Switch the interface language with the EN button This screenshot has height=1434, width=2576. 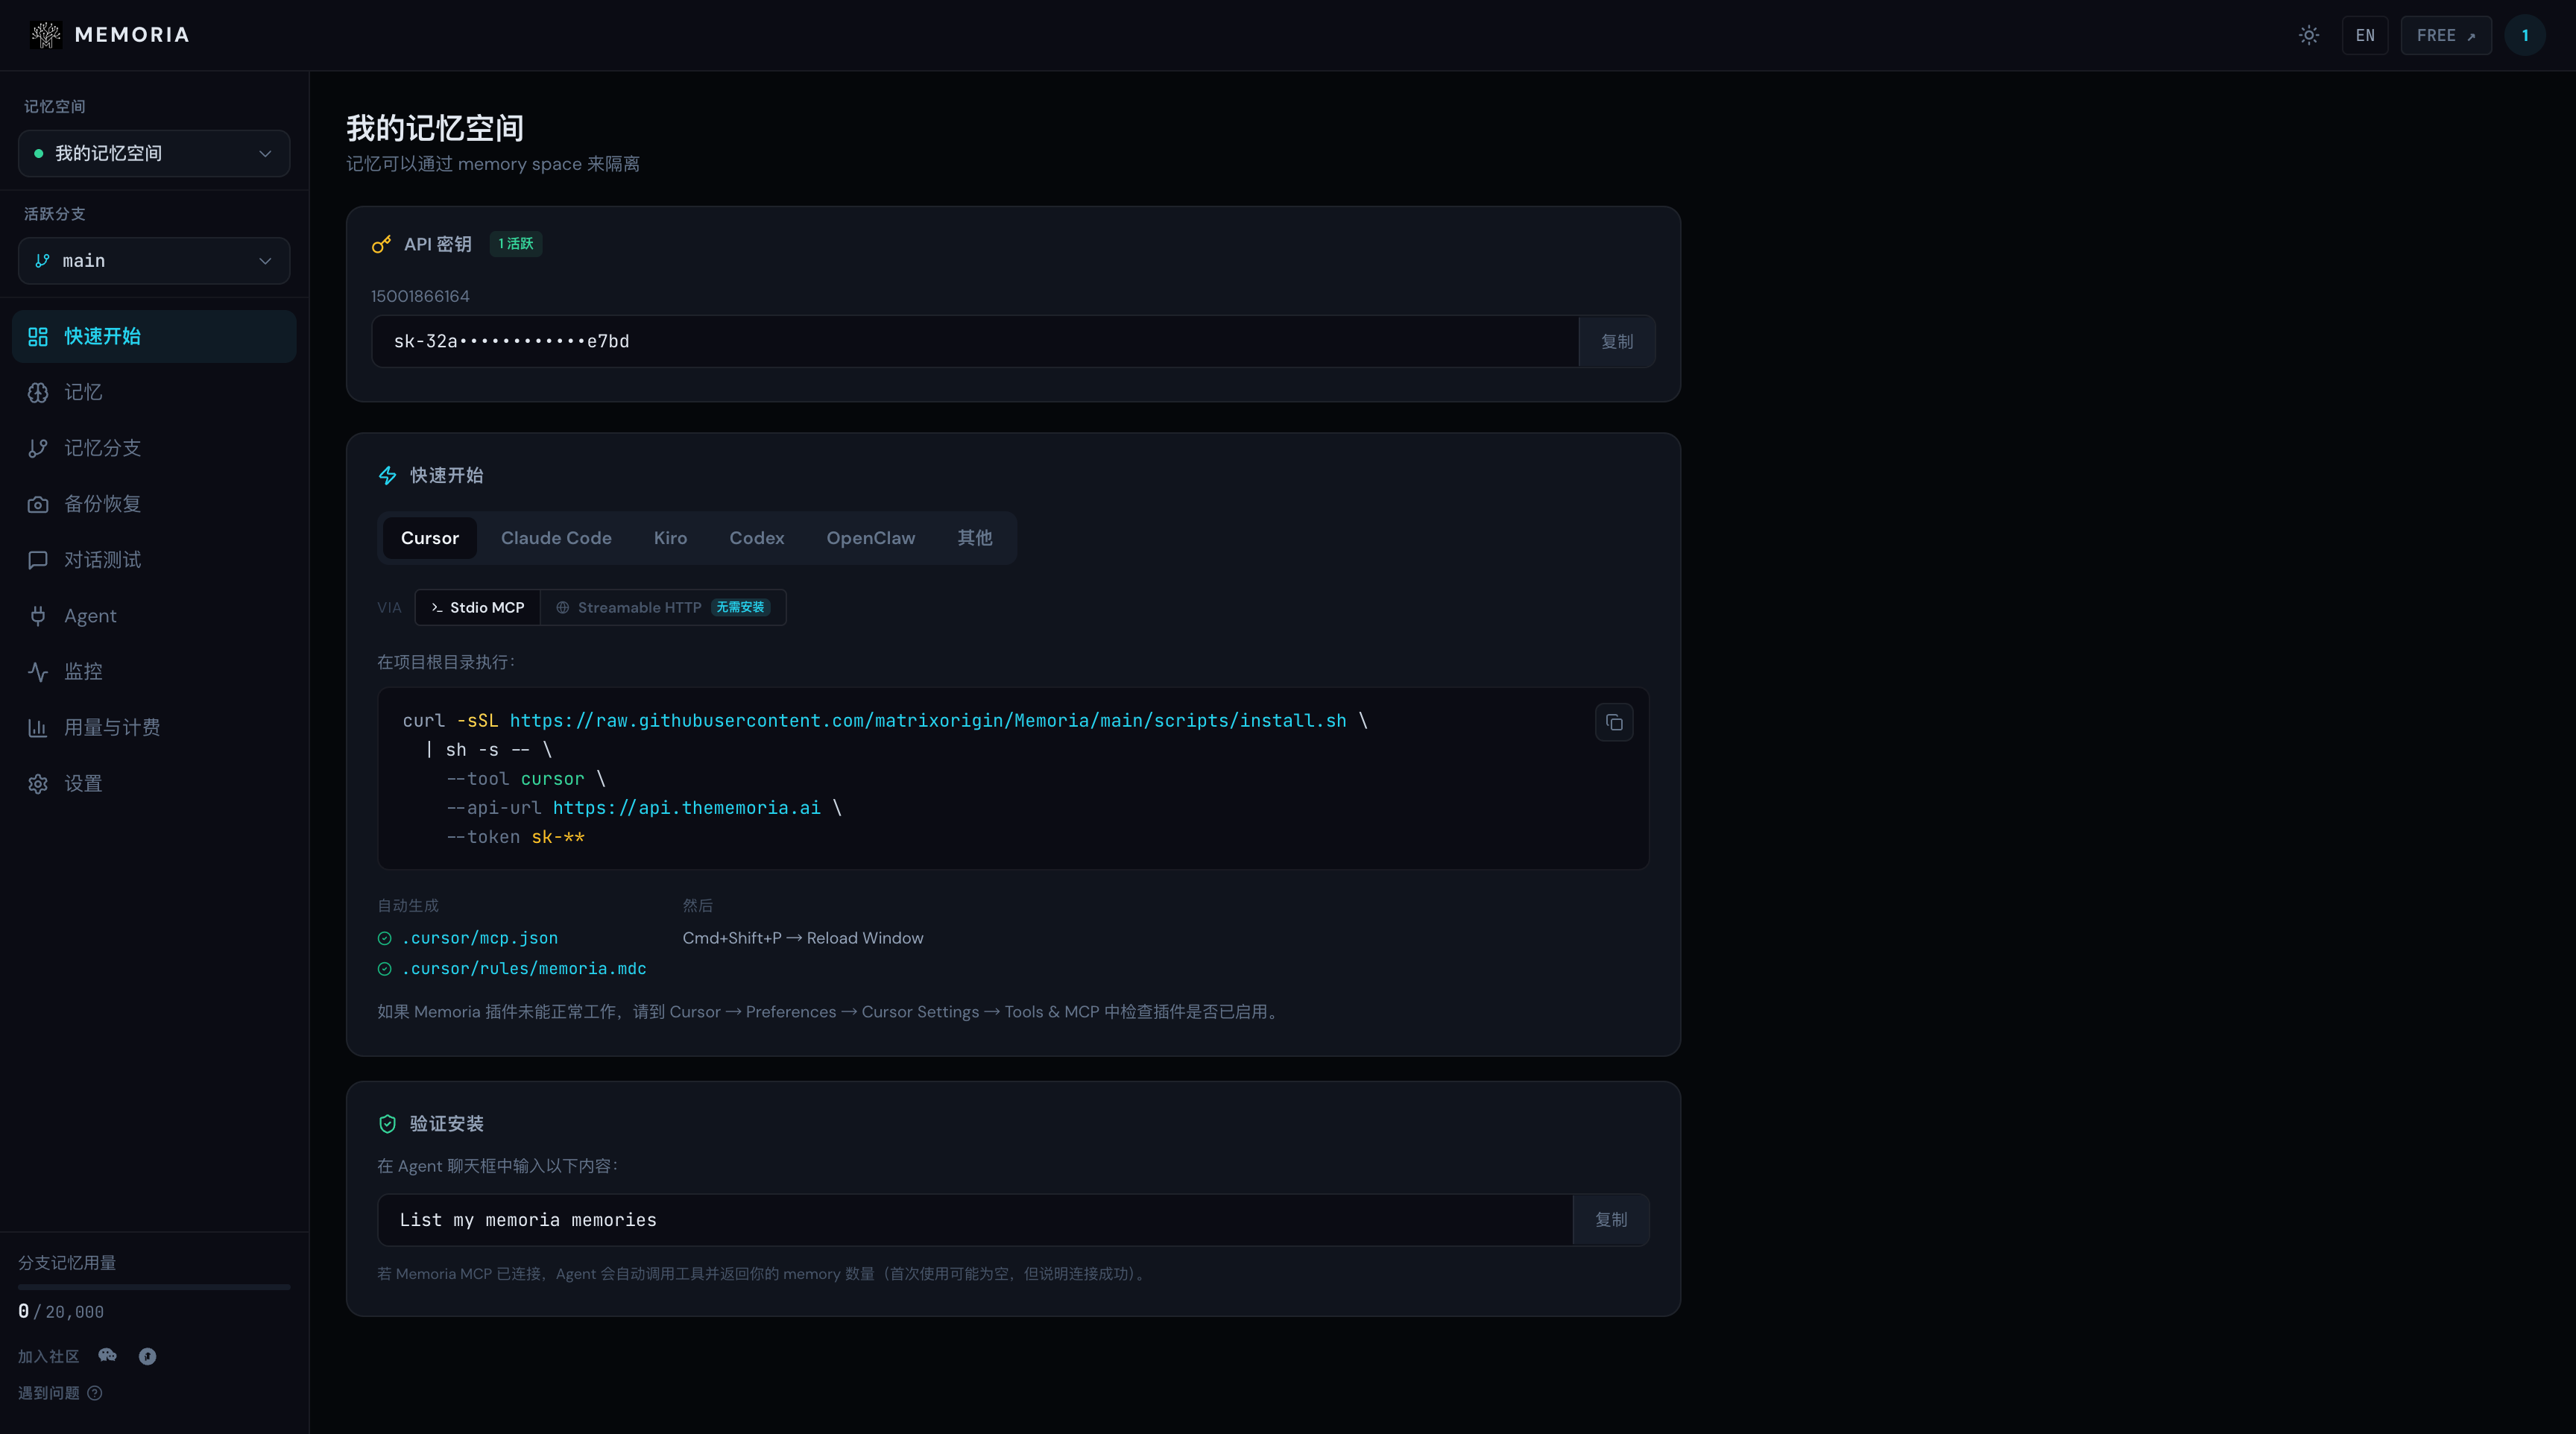(2364, 35)
